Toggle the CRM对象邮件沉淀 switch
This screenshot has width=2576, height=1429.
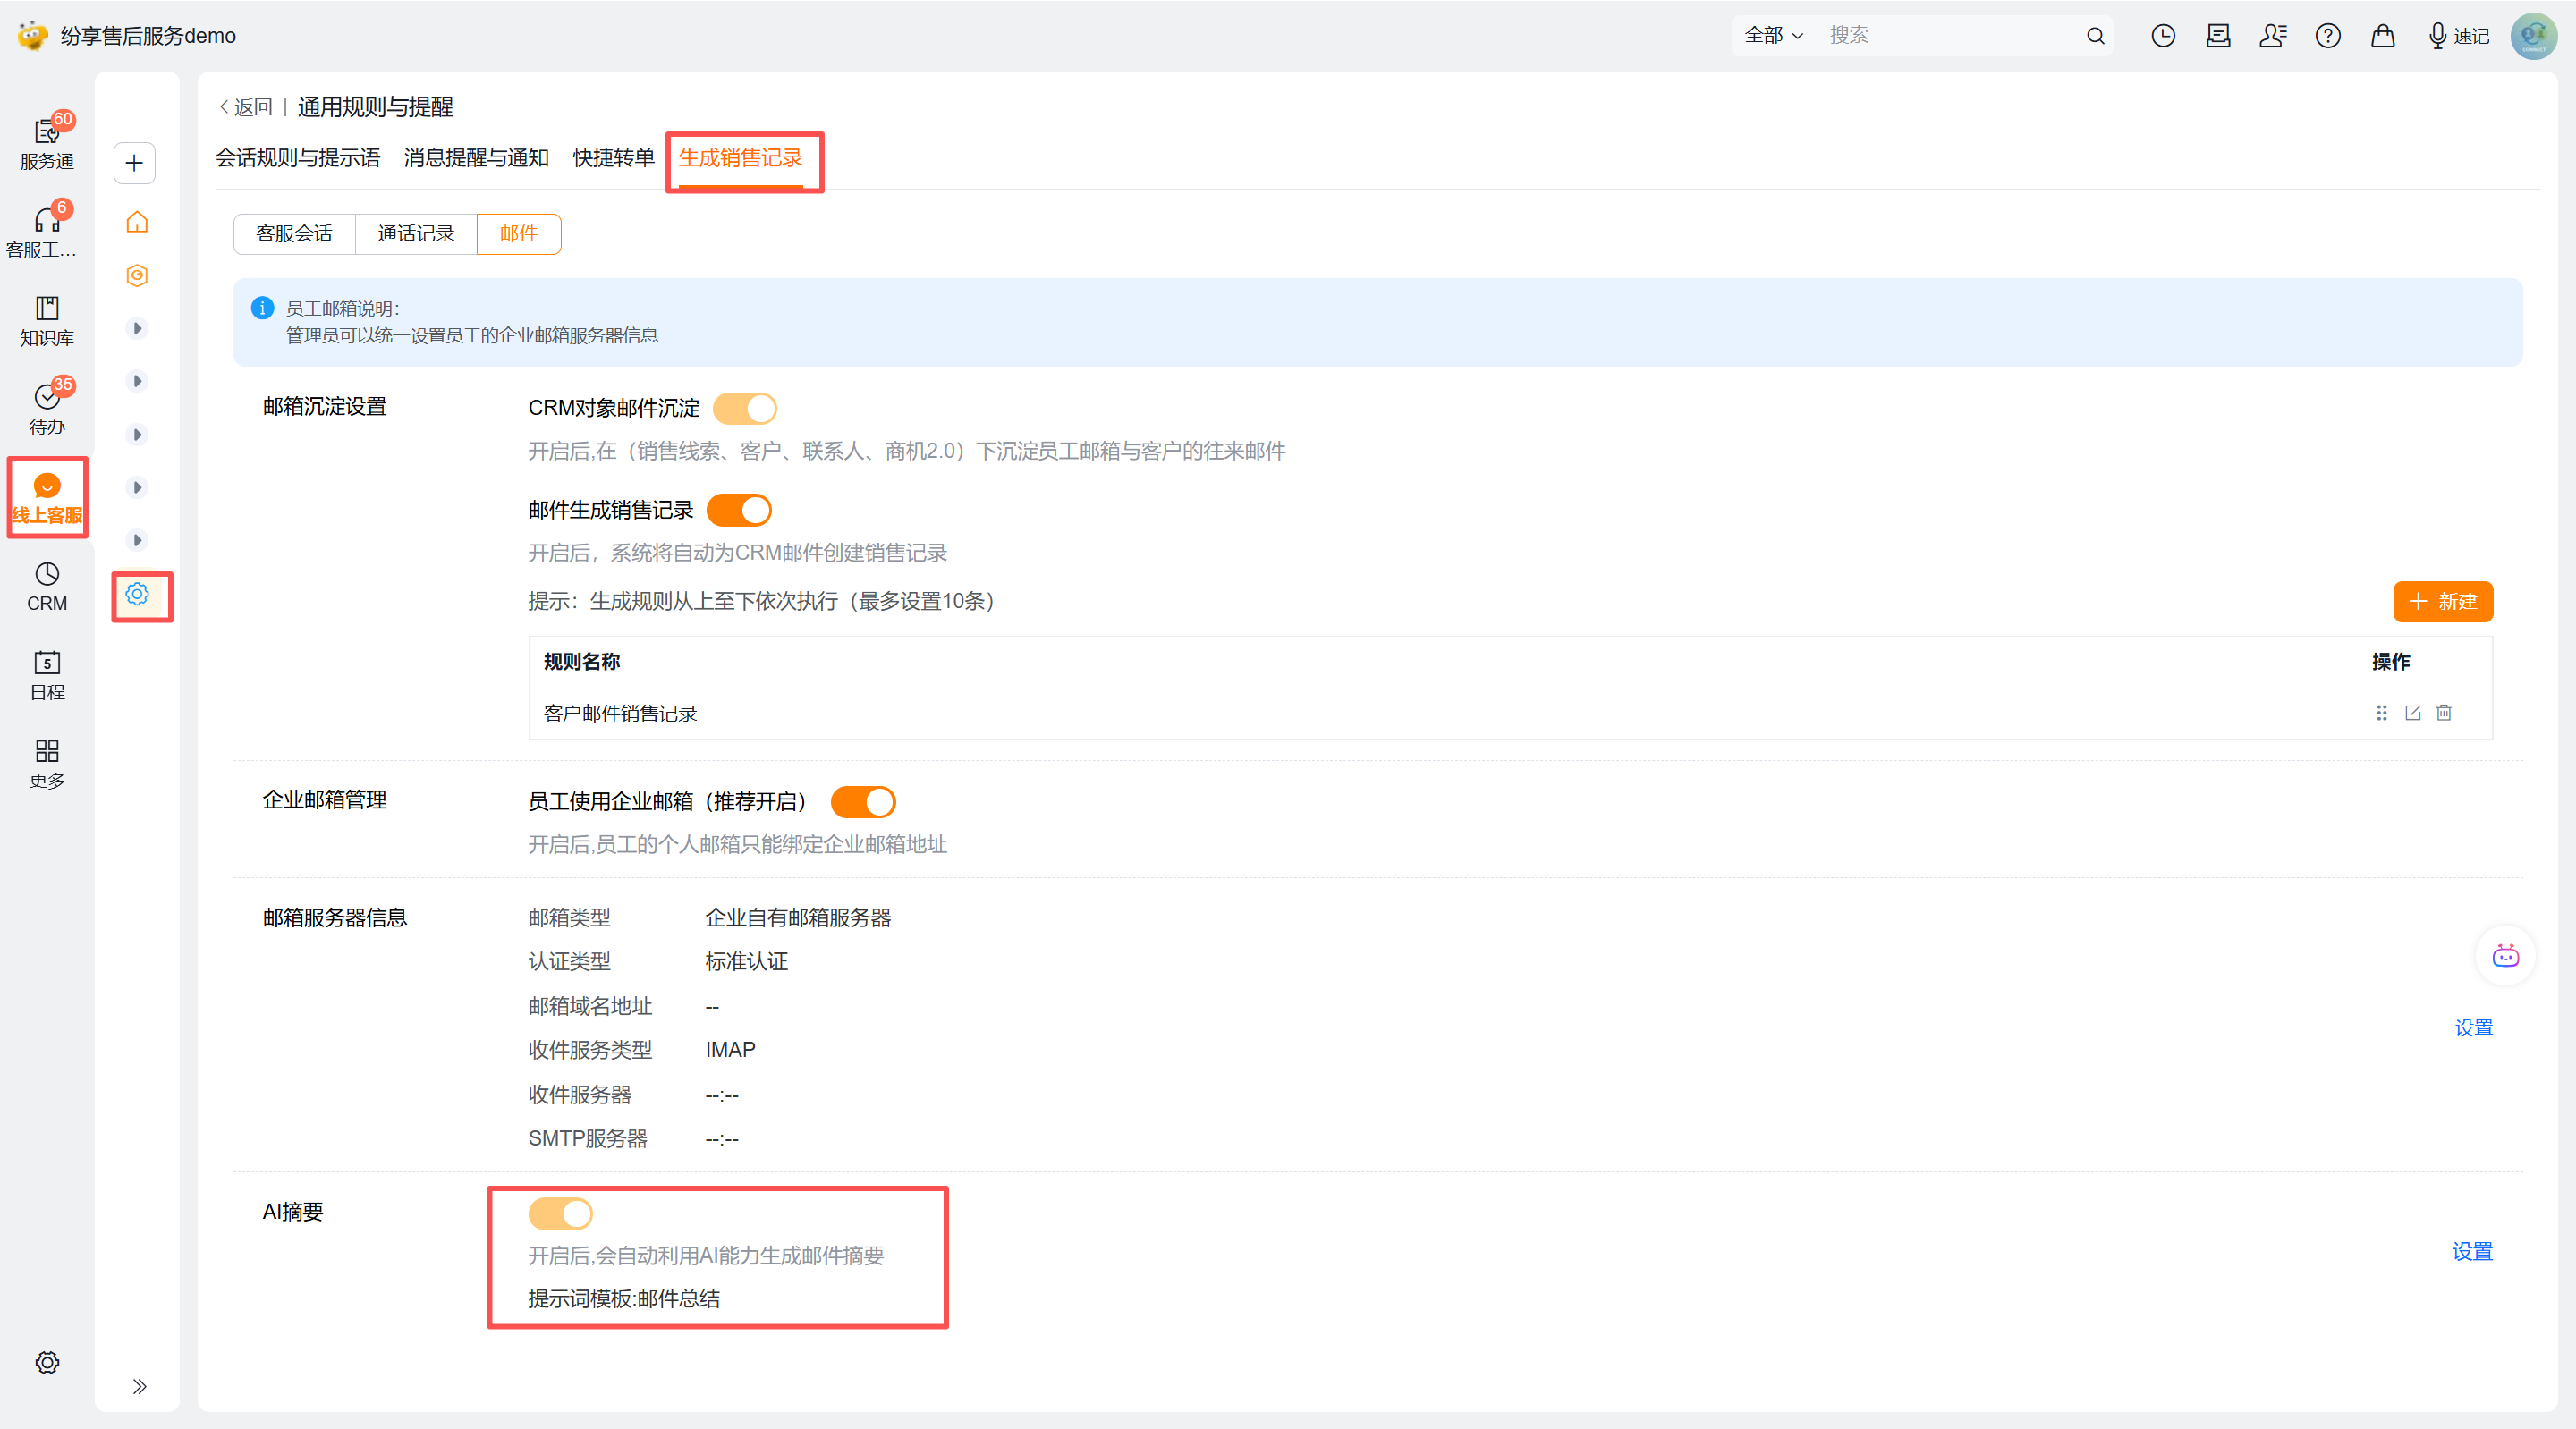(744, 408)
